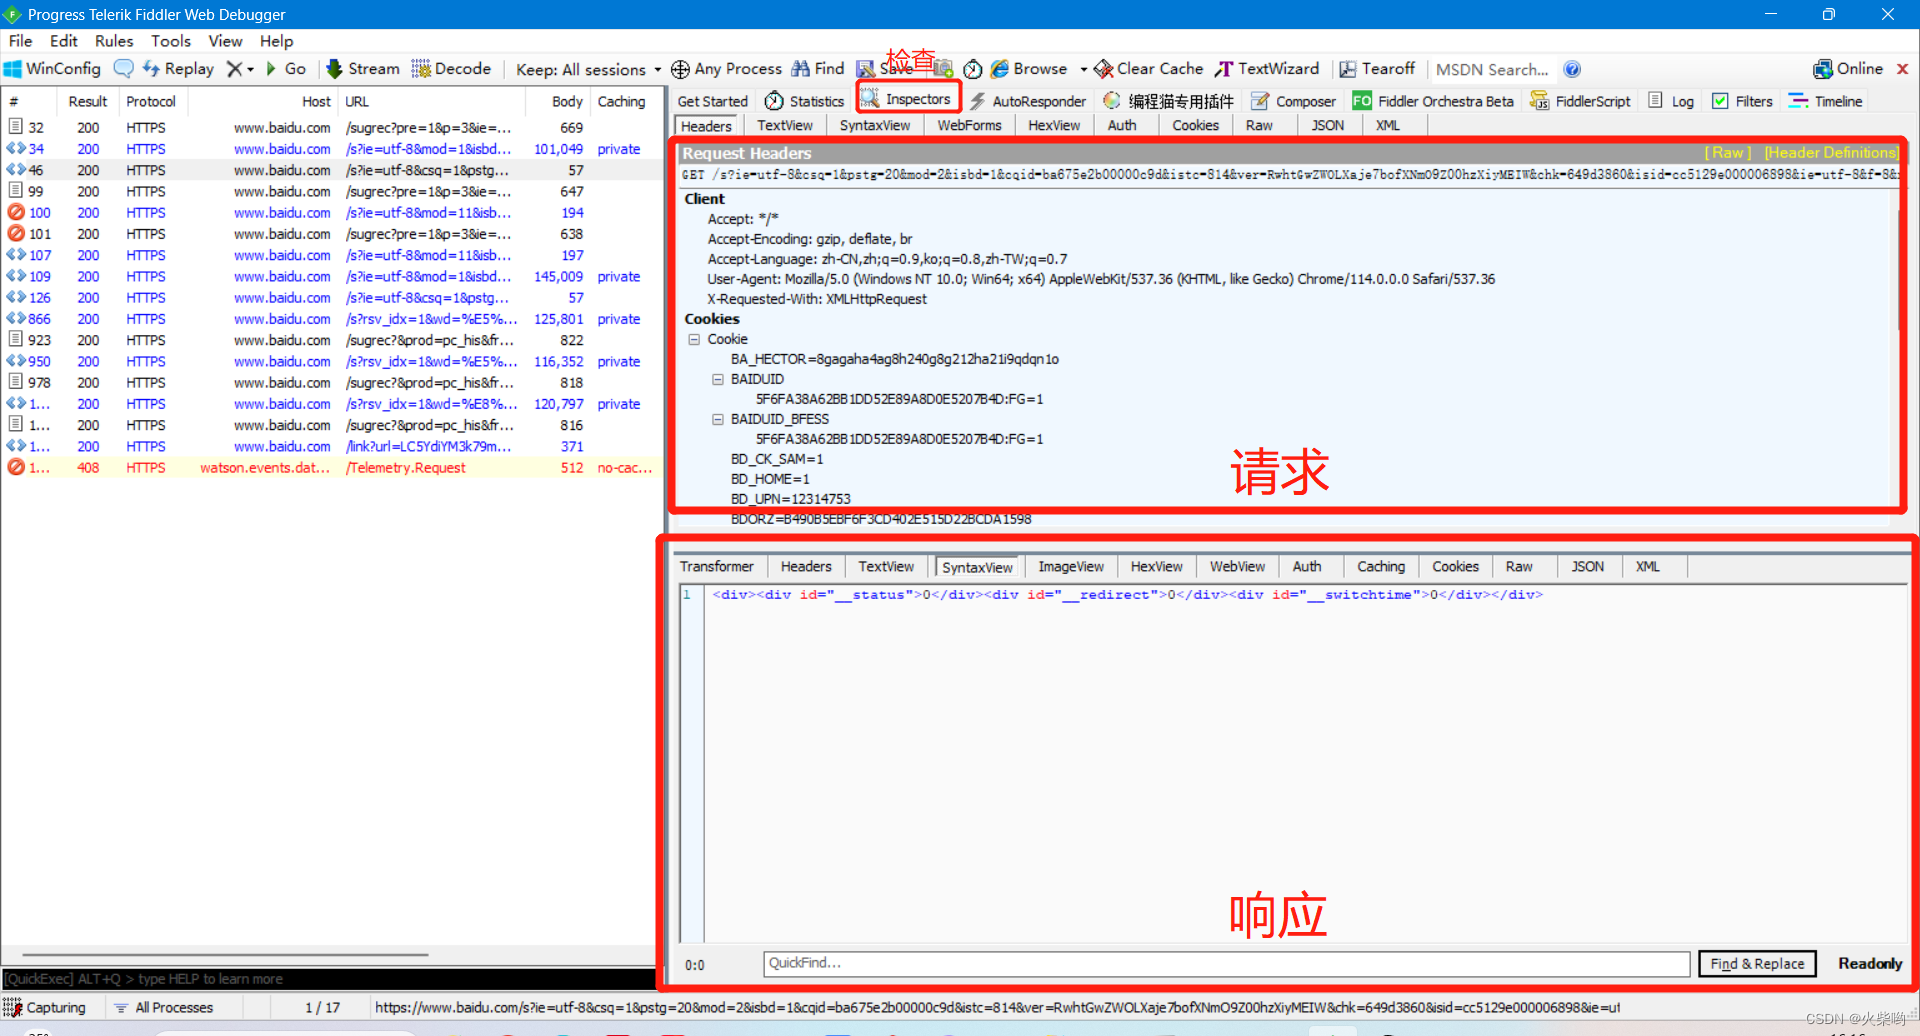Click the Go resume button

point(286,69)
